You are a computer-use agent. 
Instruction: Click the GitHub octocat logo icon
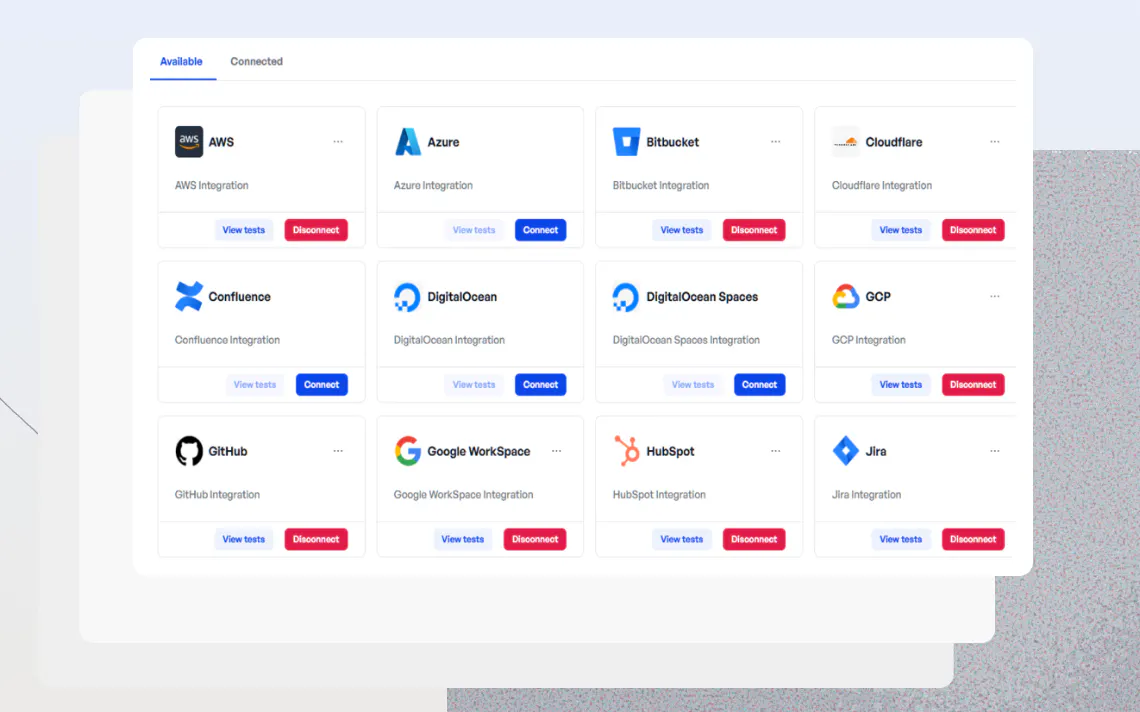click(189, 451)
